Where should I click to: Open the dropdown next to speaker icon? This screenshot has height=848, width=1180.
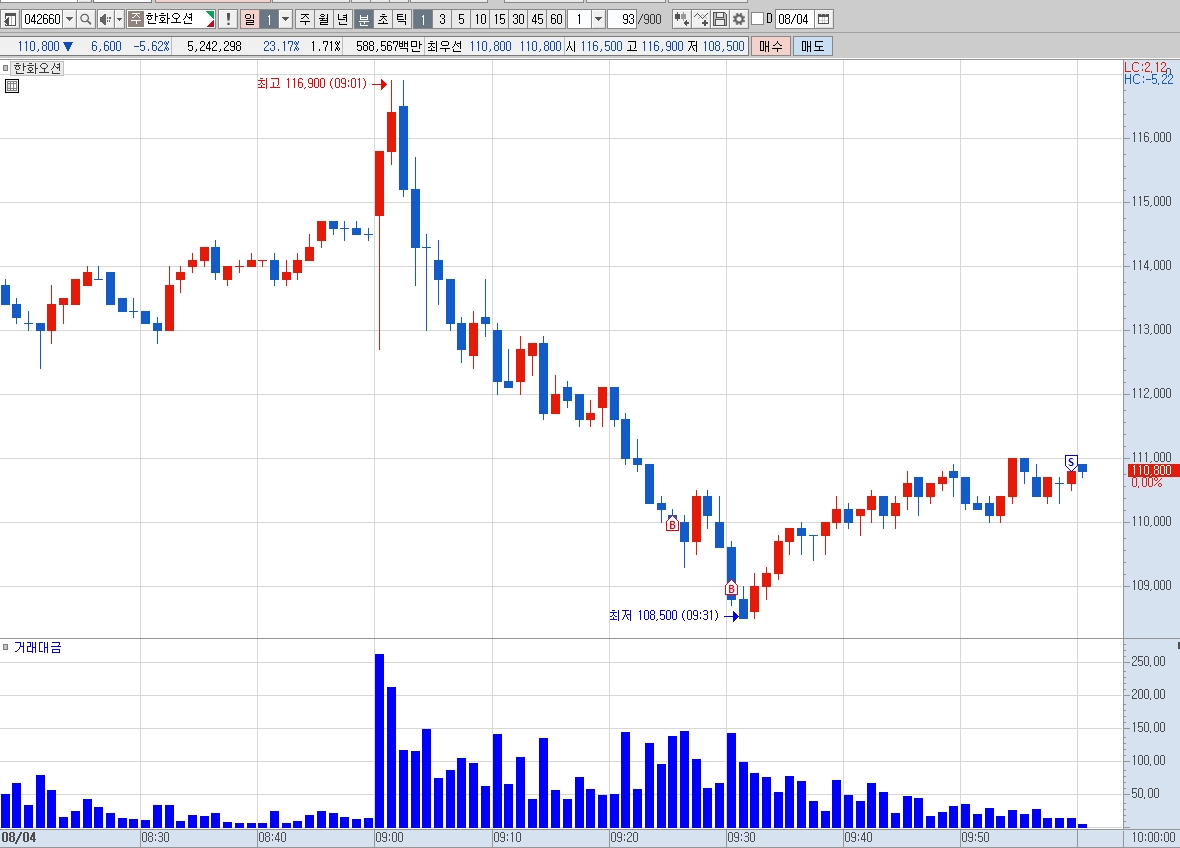pyautogui.click(x=119, y=19)
